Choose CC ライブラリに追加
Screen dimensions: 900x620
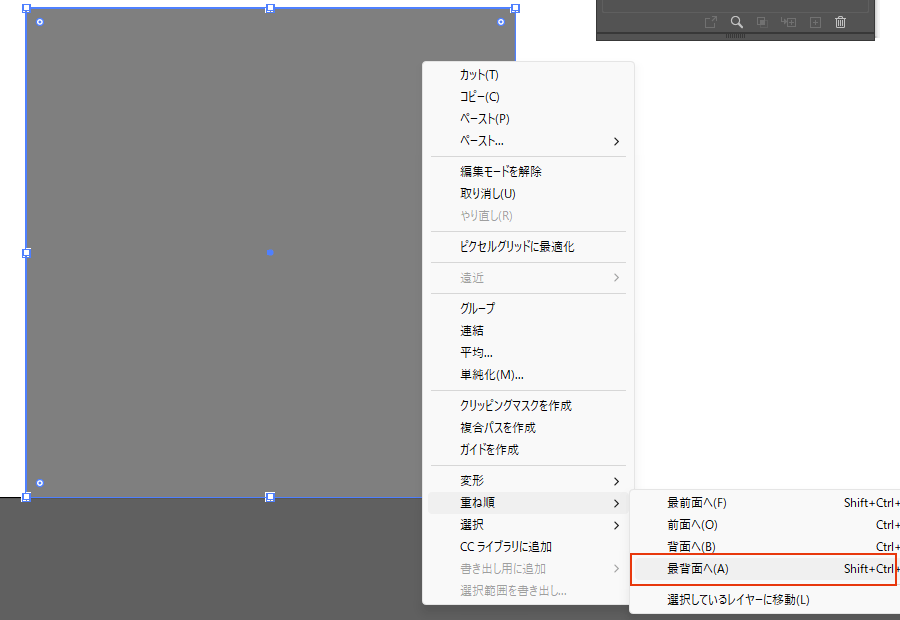tap(528, 547)
